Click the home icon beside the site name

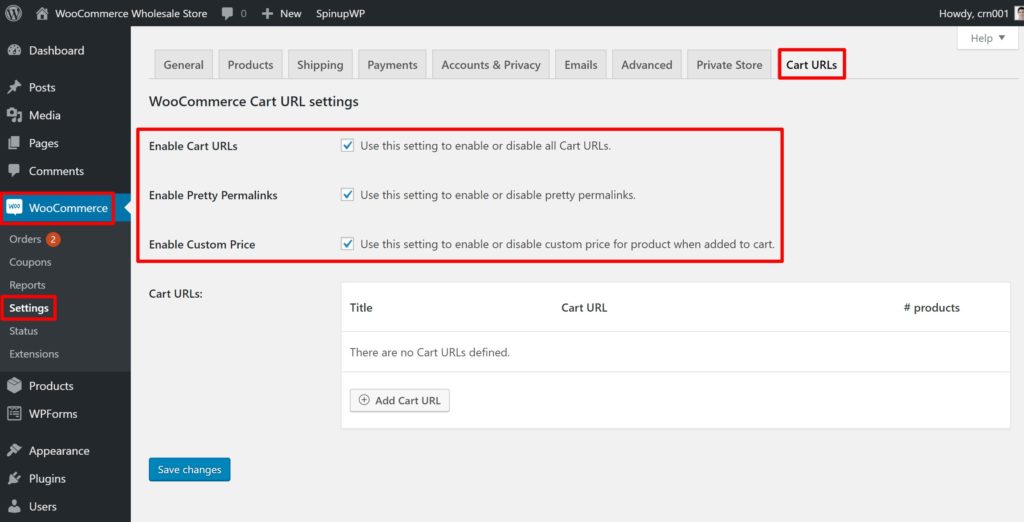tap(42, 13)
